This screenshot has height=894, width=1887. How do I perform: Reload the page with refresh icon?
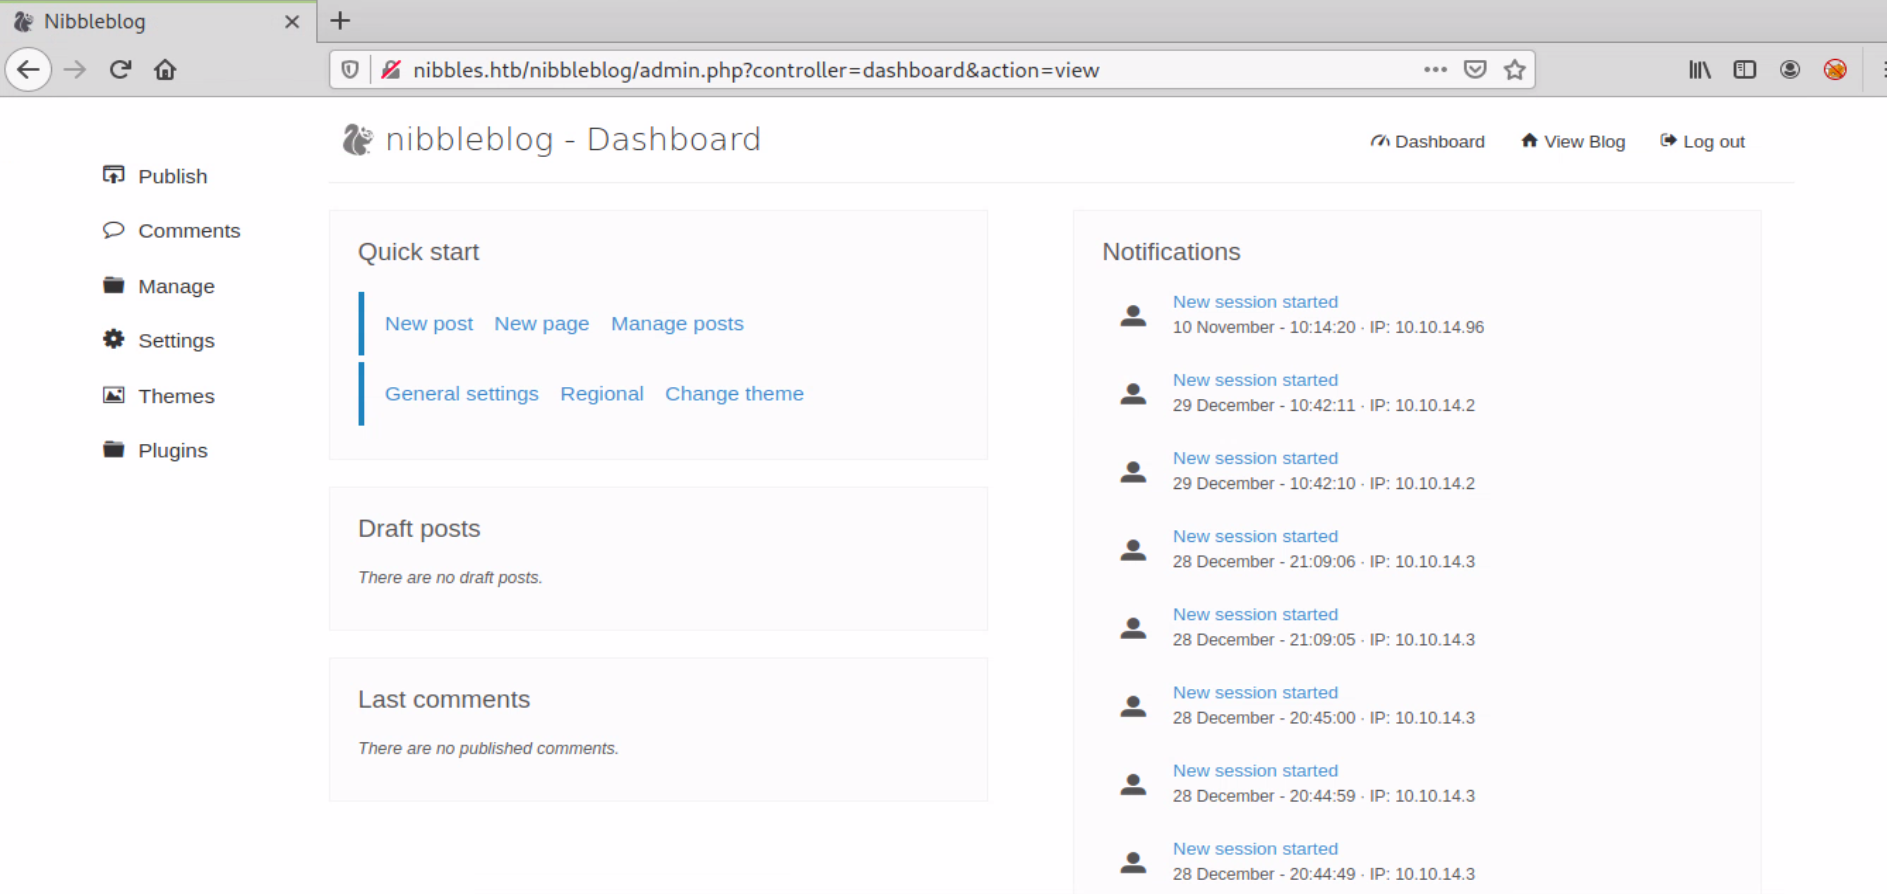121,70
